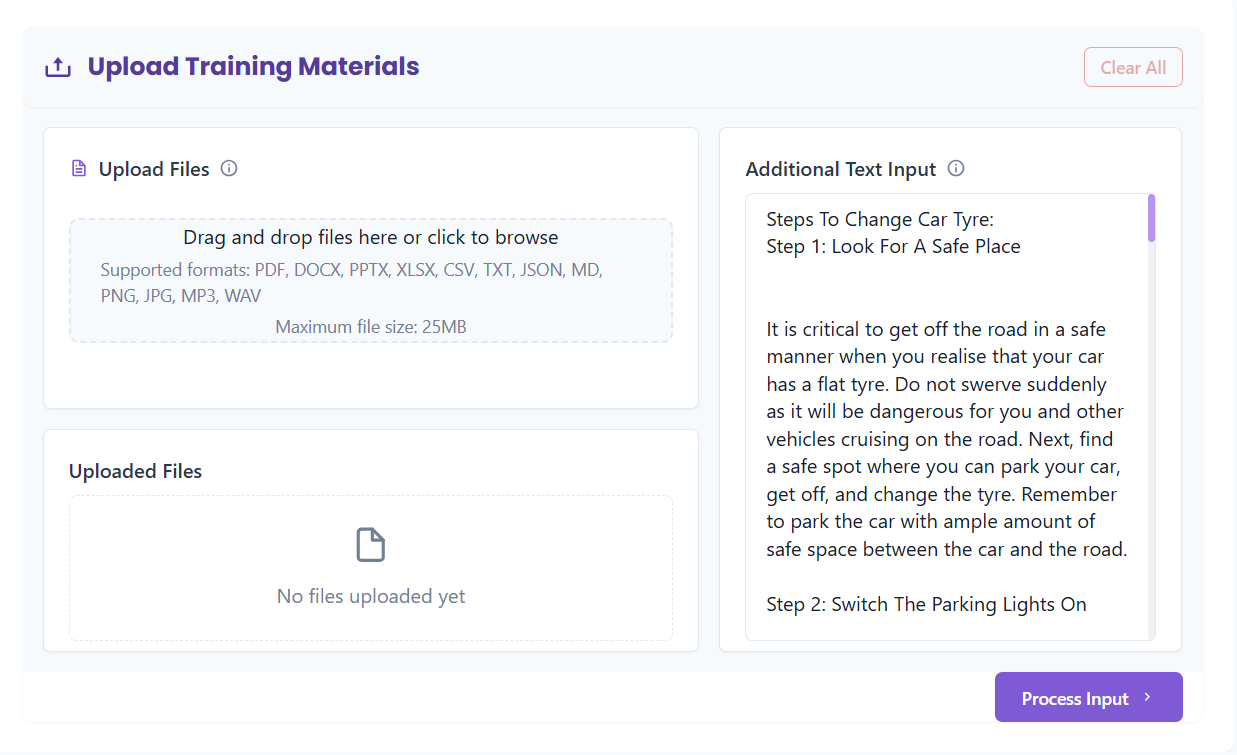
Task: Click the Additional Text Input label
Action: [x=841, y=169]
